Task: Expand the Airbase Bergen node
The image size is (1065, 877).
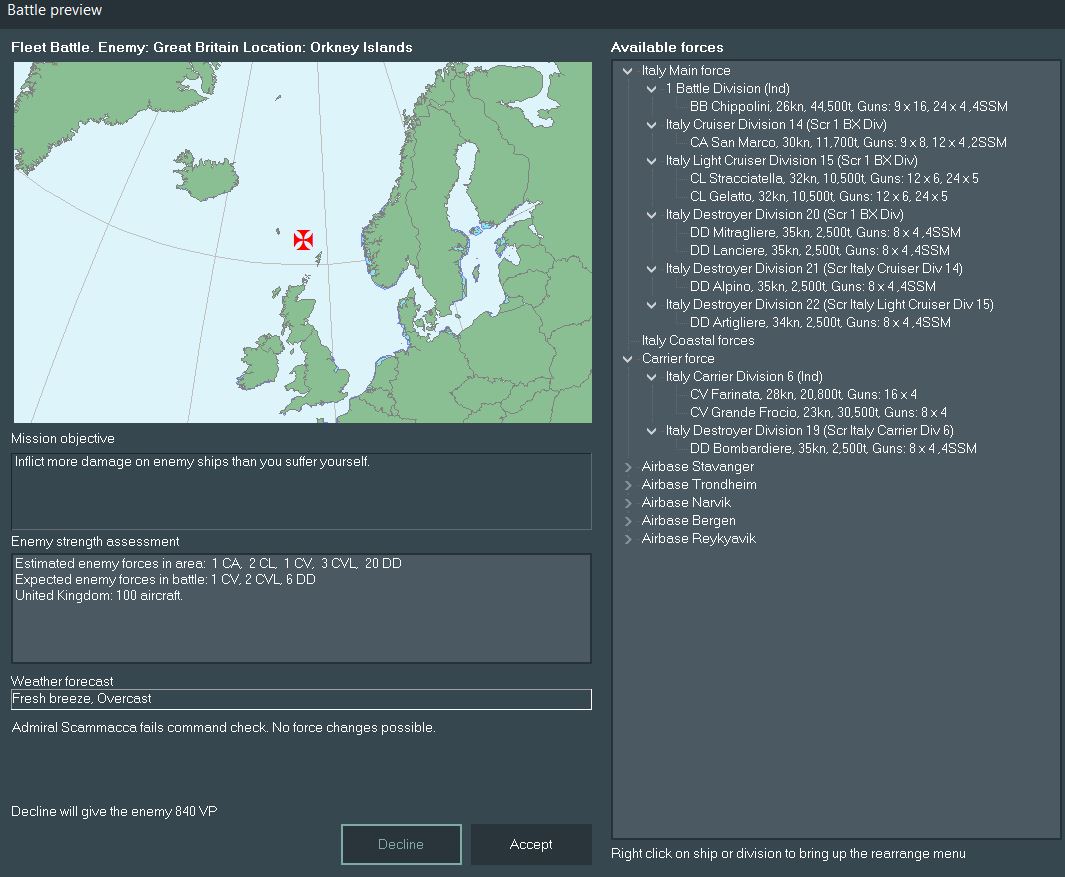Action: [628, 521]
